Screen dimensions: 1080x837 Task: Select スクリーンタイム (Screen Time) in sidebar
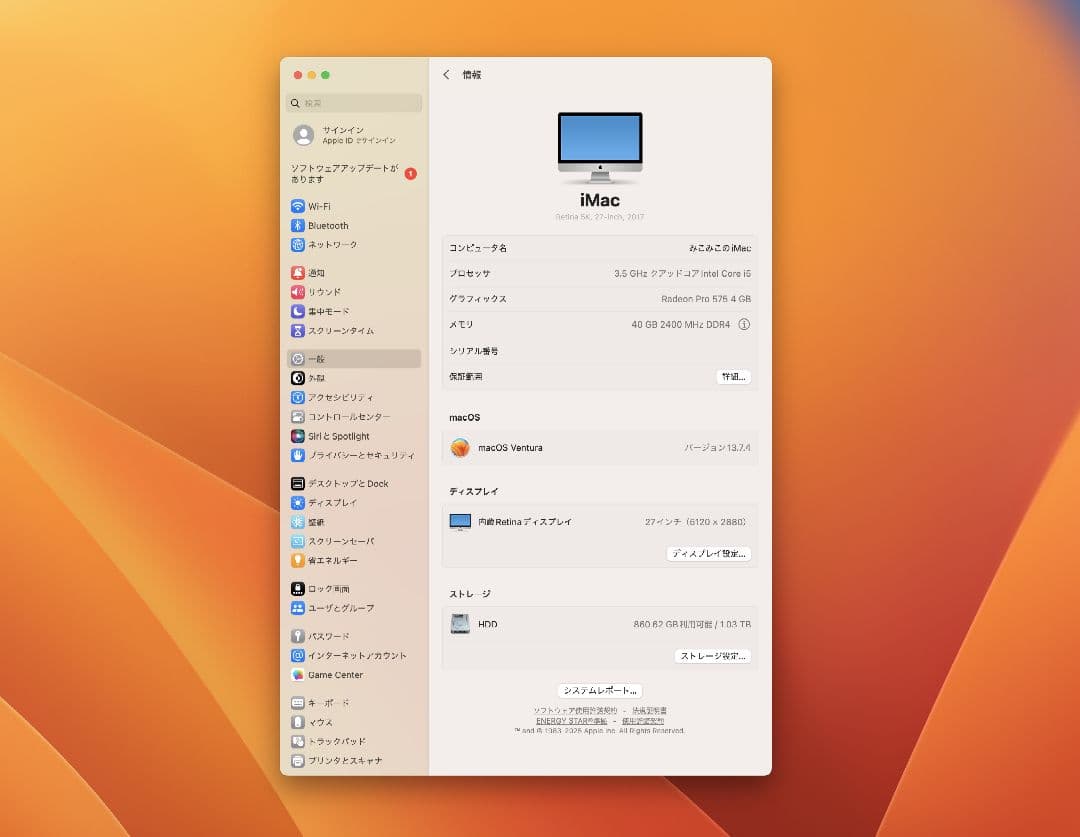[x=340, y=331]
